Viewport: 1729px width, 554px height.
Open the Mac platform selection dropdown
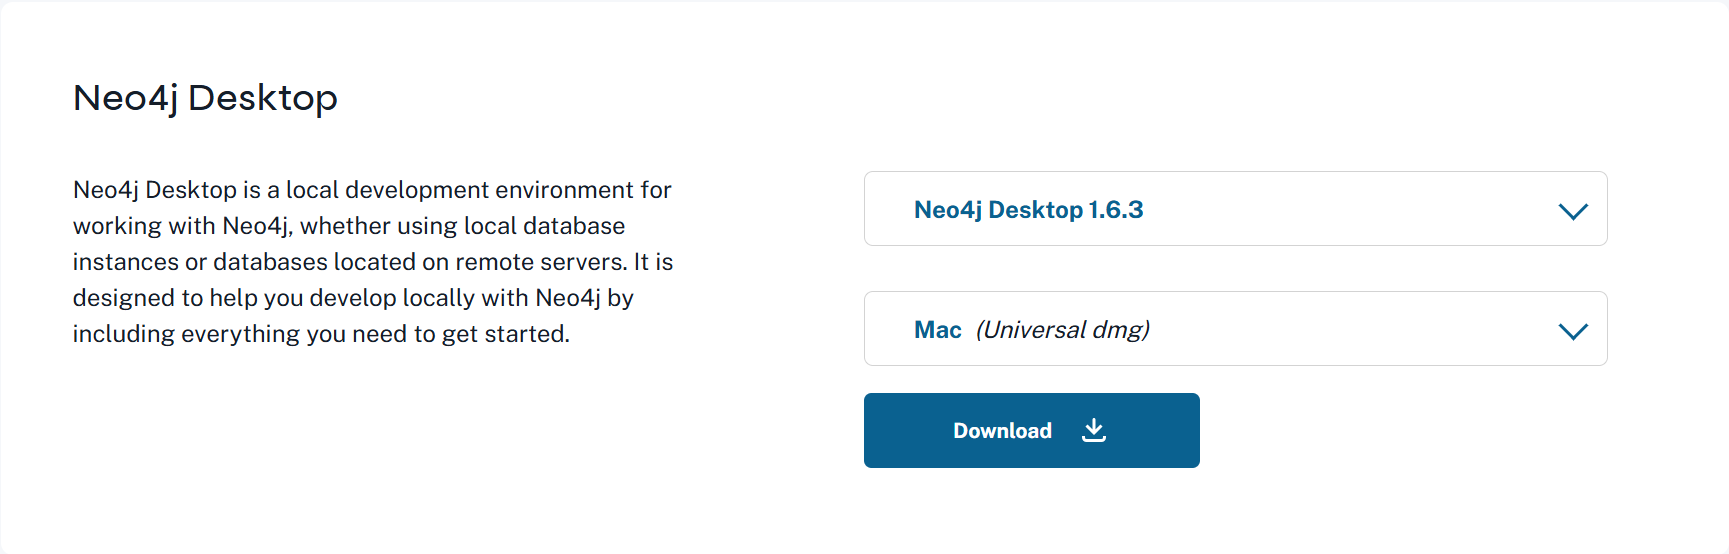[x=1235, y=329]
